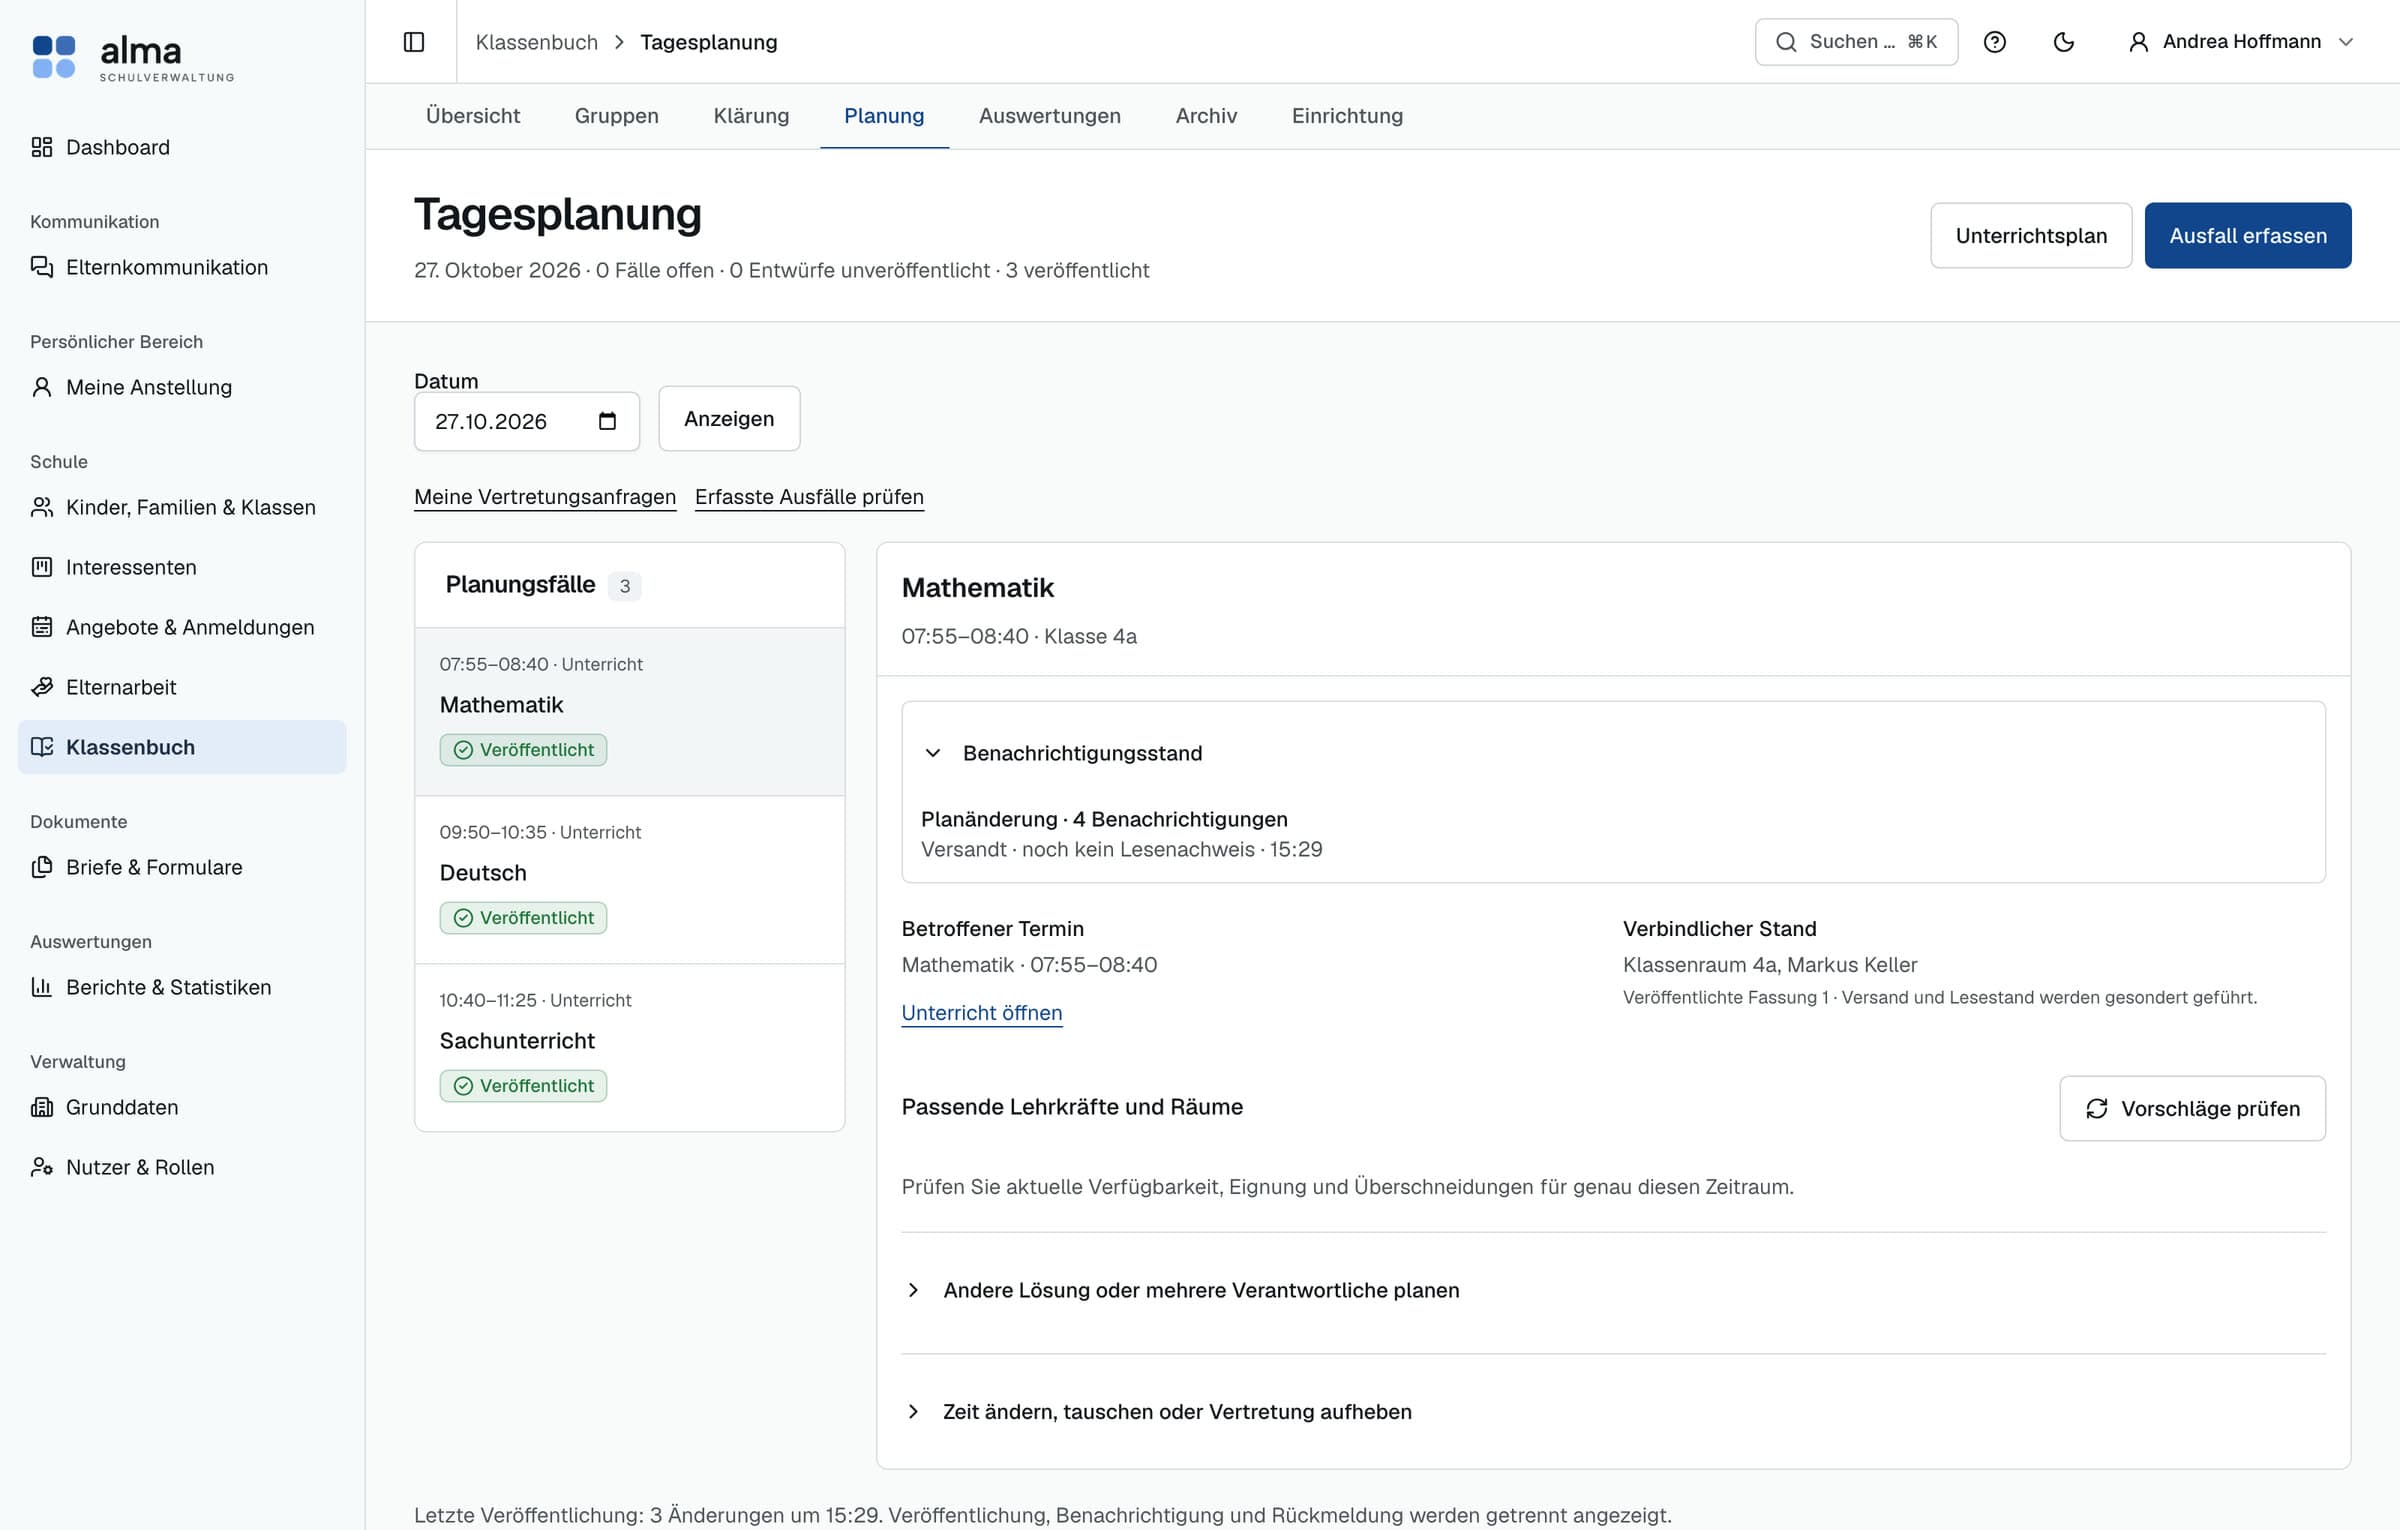Select the Sachunterricht 10:40–11:25 planning case

click(x=629, y=1048)
